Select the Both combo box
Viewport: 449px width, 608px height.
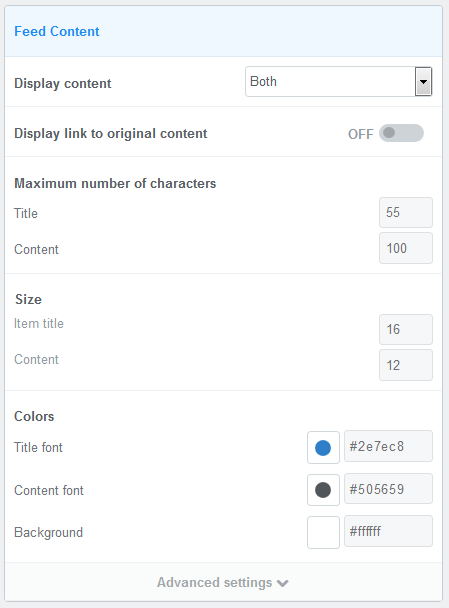338,81
